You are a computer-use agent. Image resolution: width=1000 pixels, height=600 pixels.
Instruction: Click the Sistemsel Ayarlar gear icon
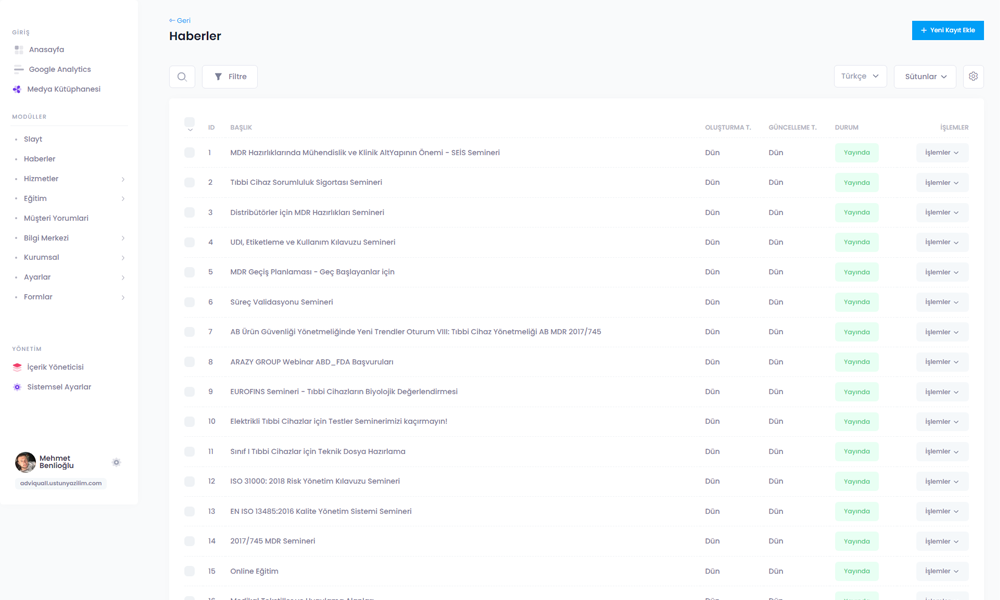[17, 388]
